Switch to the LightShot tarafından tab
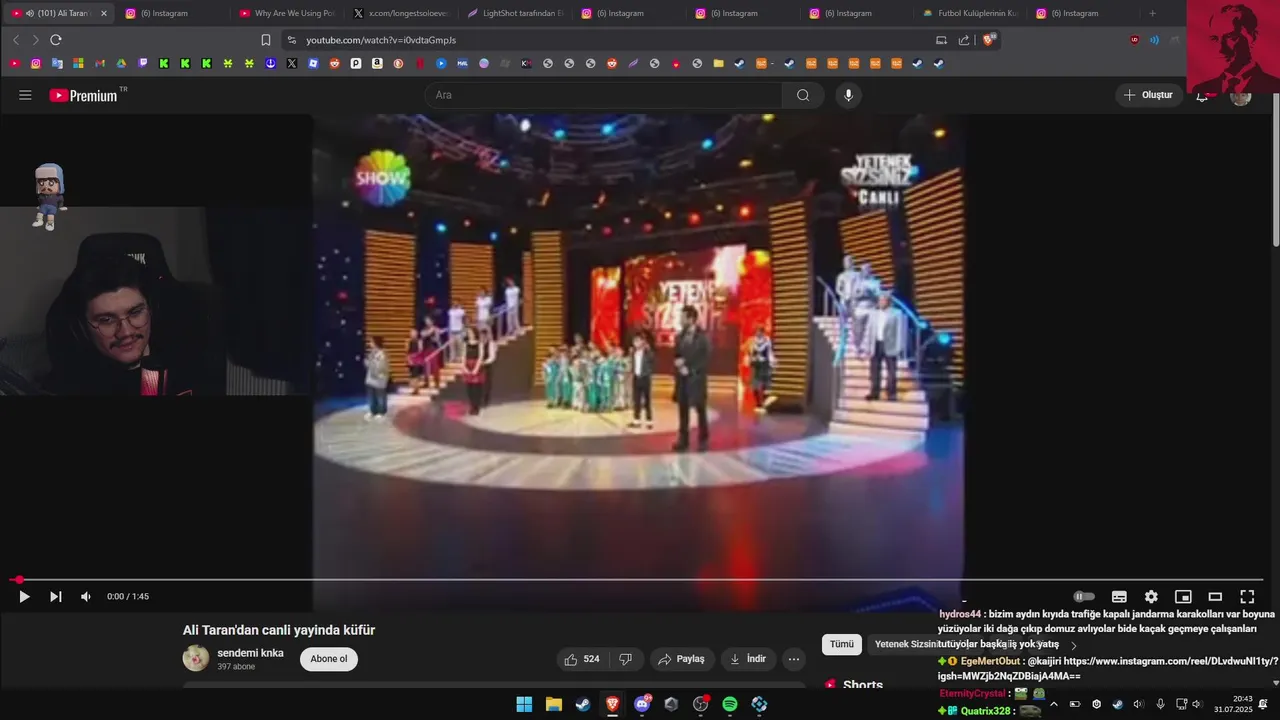1280x720 pixels. pos(514,13)
